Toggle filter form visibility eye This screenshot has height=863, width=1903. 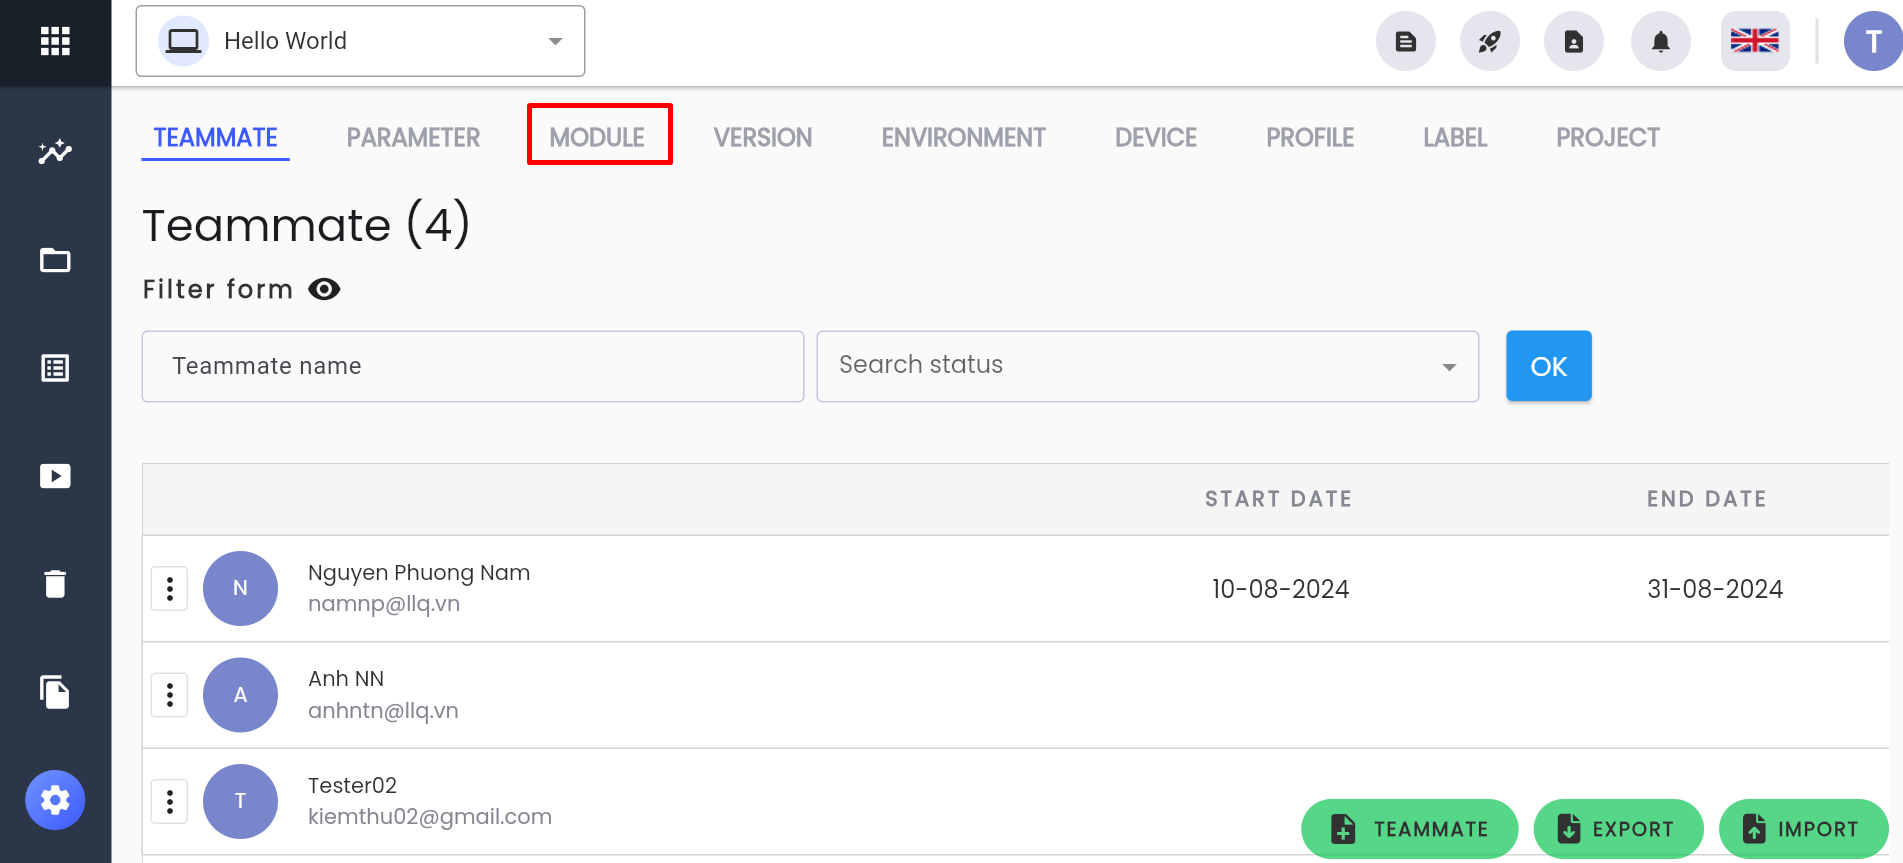324,289
